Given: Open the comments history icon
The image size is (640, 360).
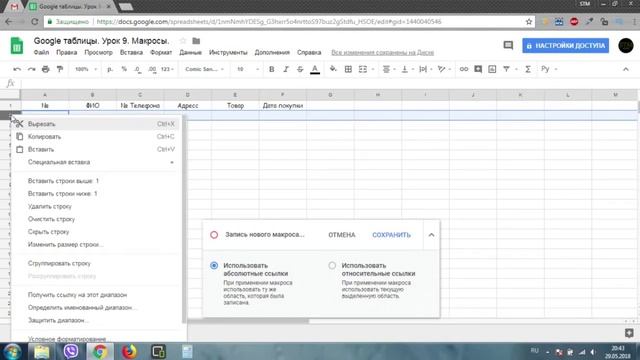Looking at the screenshot, I should (508, 45).
